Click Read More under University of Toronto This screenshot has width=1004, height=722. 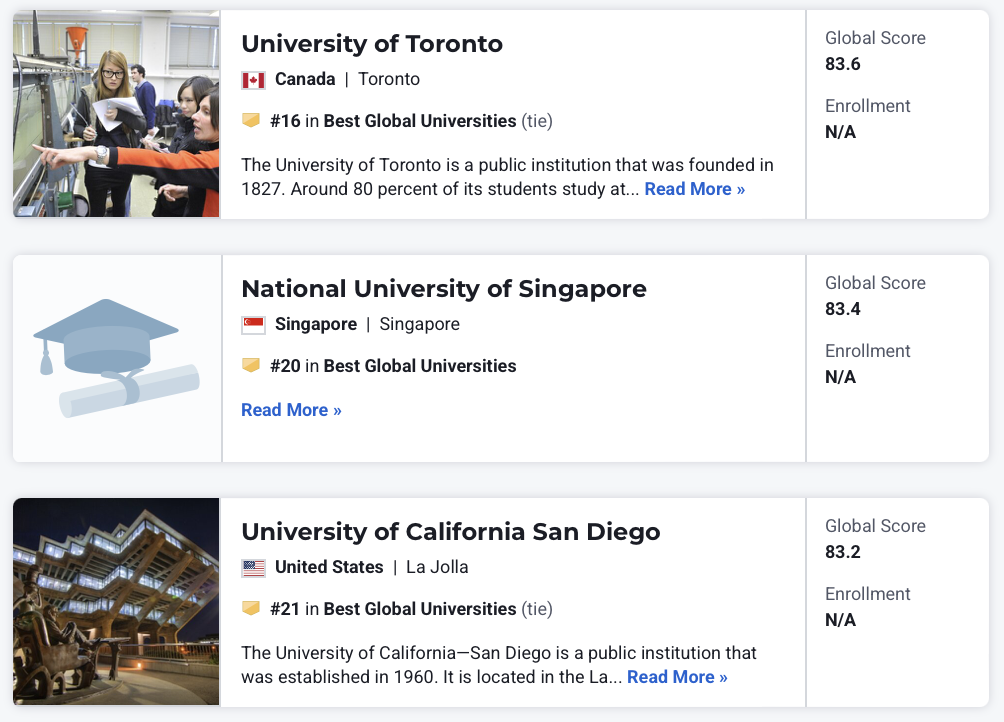coord(695,189)
